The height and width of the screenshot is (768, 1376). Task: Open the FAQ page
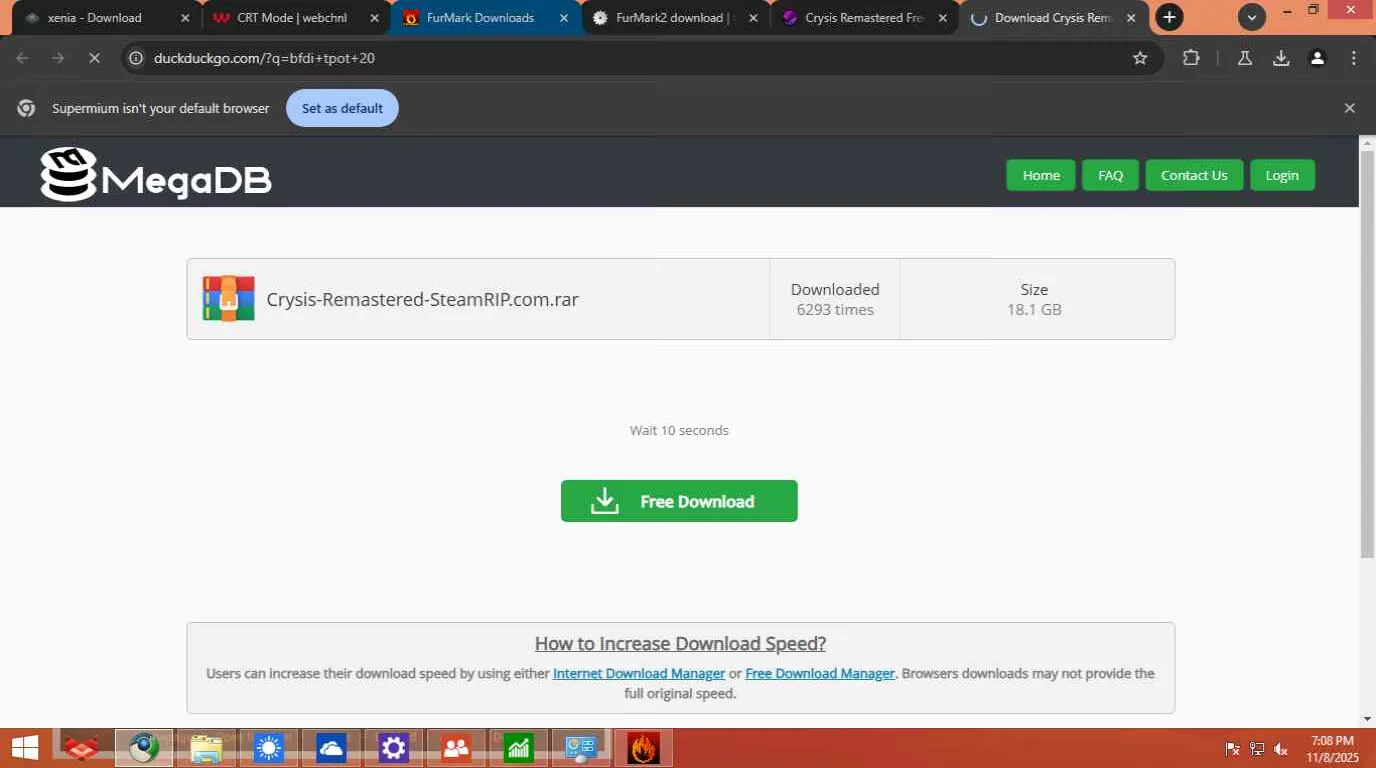[x=1111, y=175]
